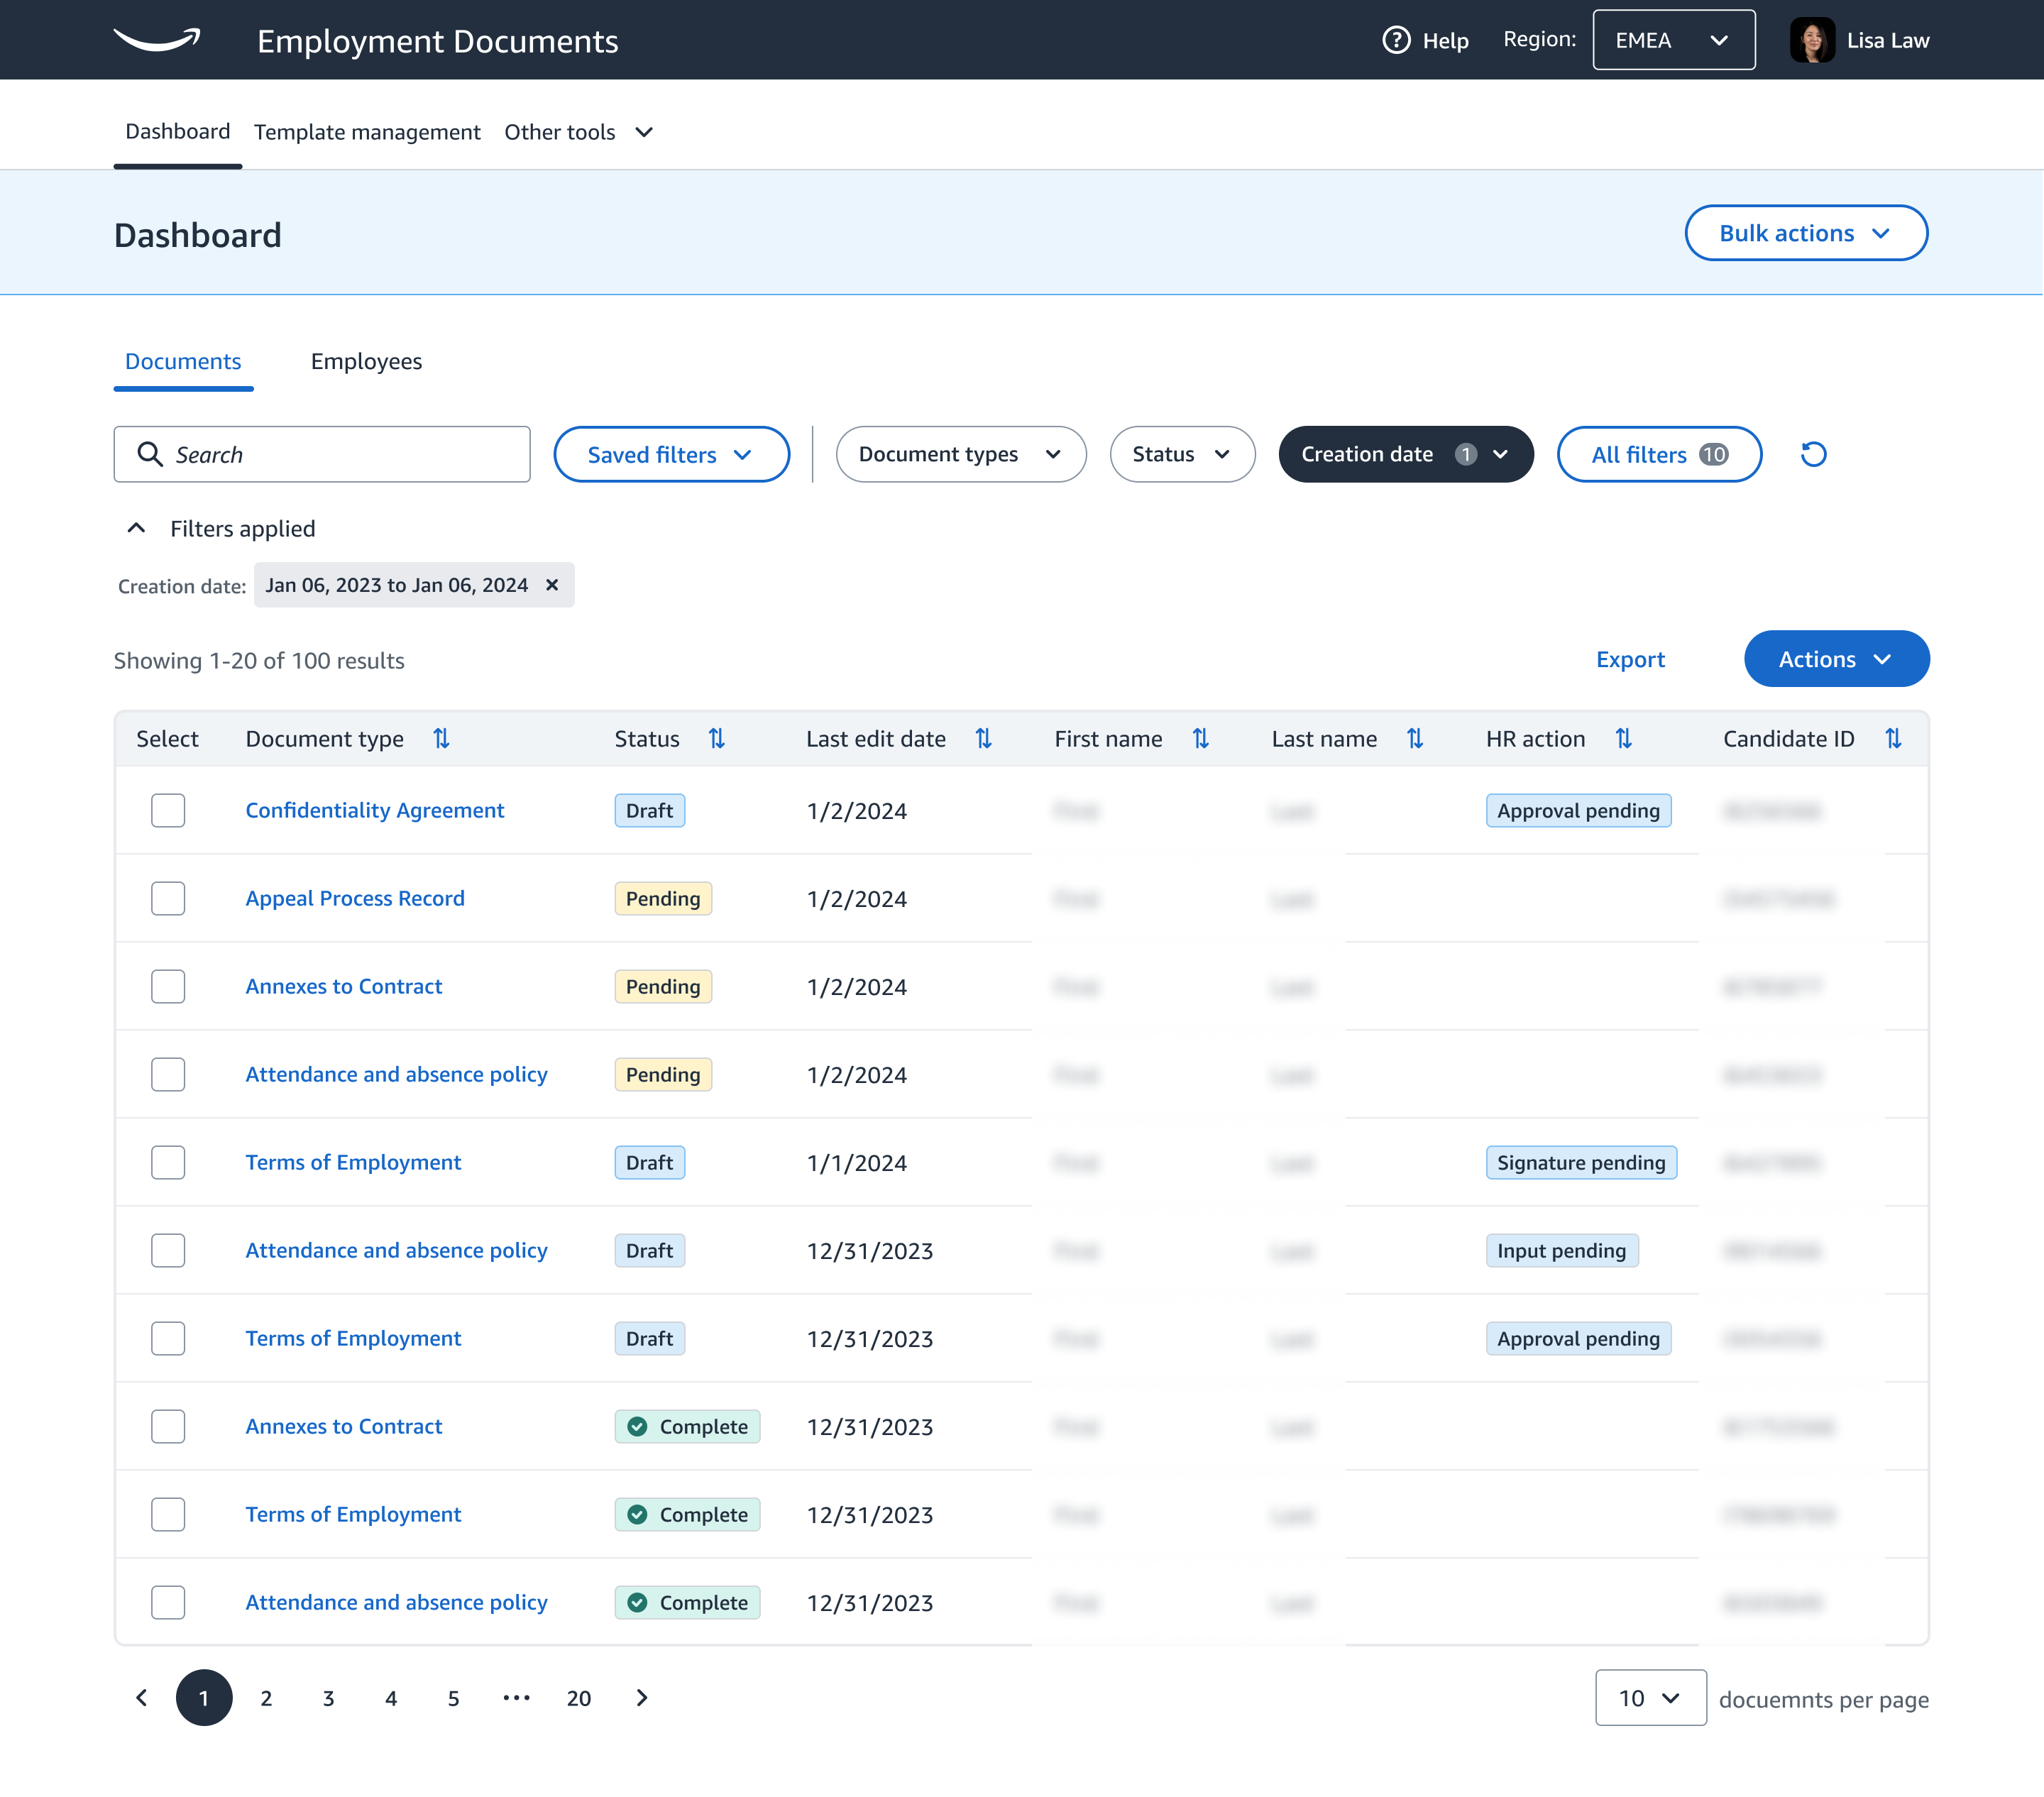Click the Amazon smile logo
Screen dimensions: 2044x1797
157,40
